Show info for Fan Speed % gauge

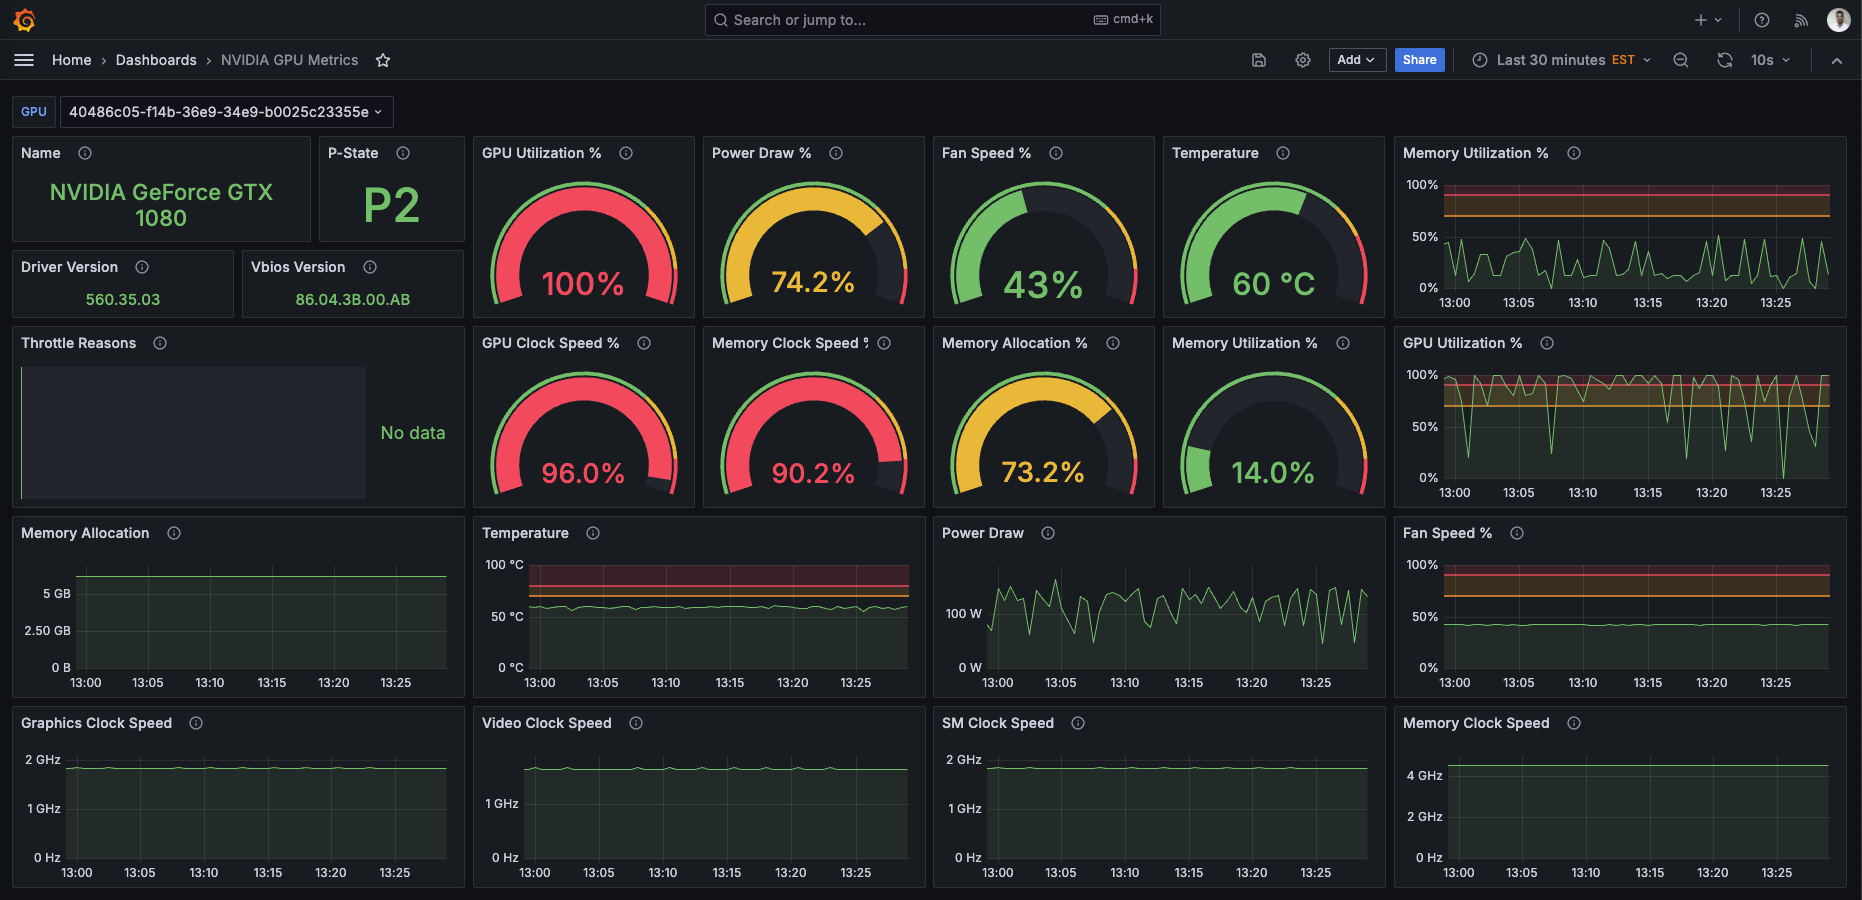[1056, 153]
